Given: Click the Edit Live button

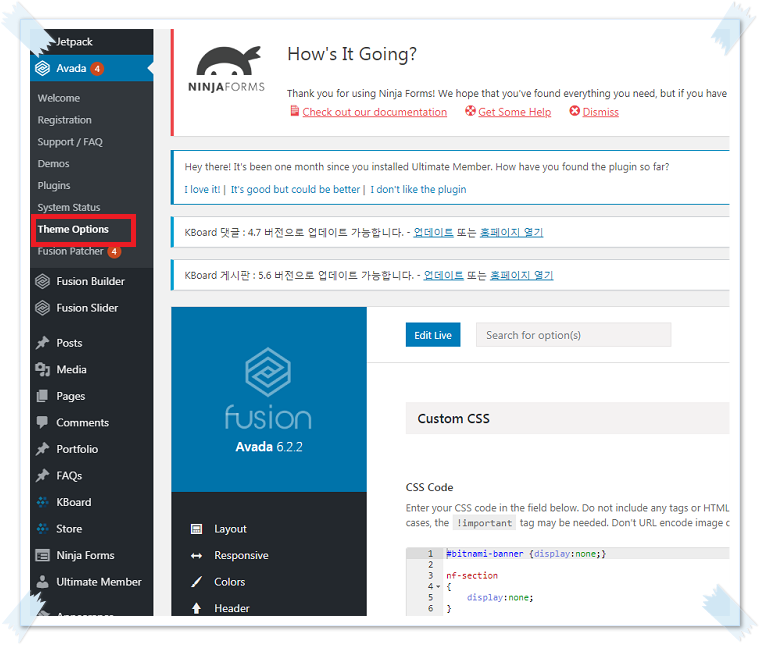Looking at the screenshot, I should click(433, 335).
